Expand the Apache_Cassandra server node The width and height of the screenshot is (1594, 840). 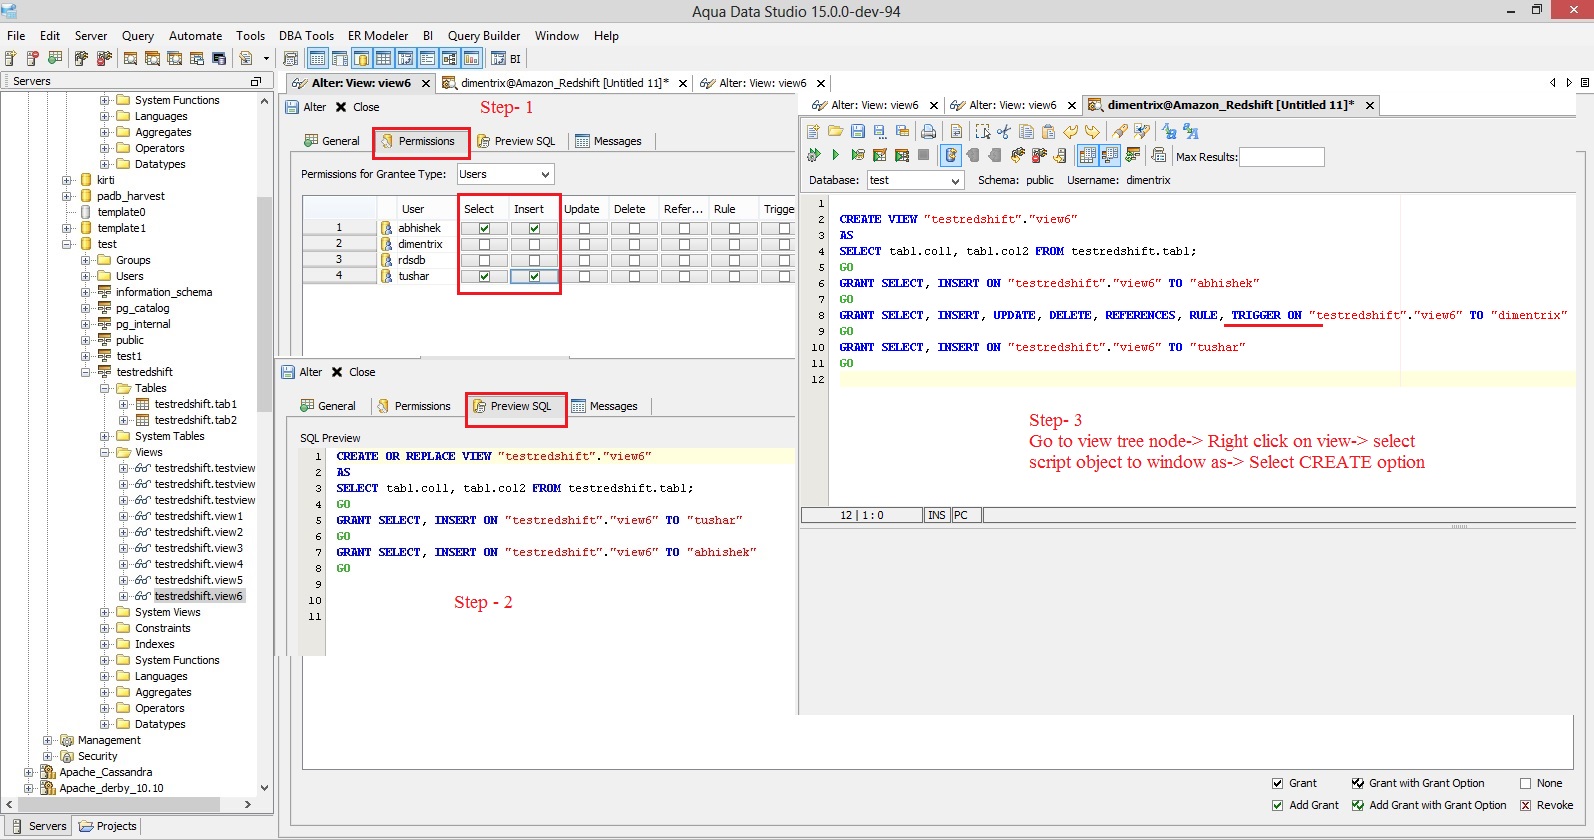tap(29, 772)
